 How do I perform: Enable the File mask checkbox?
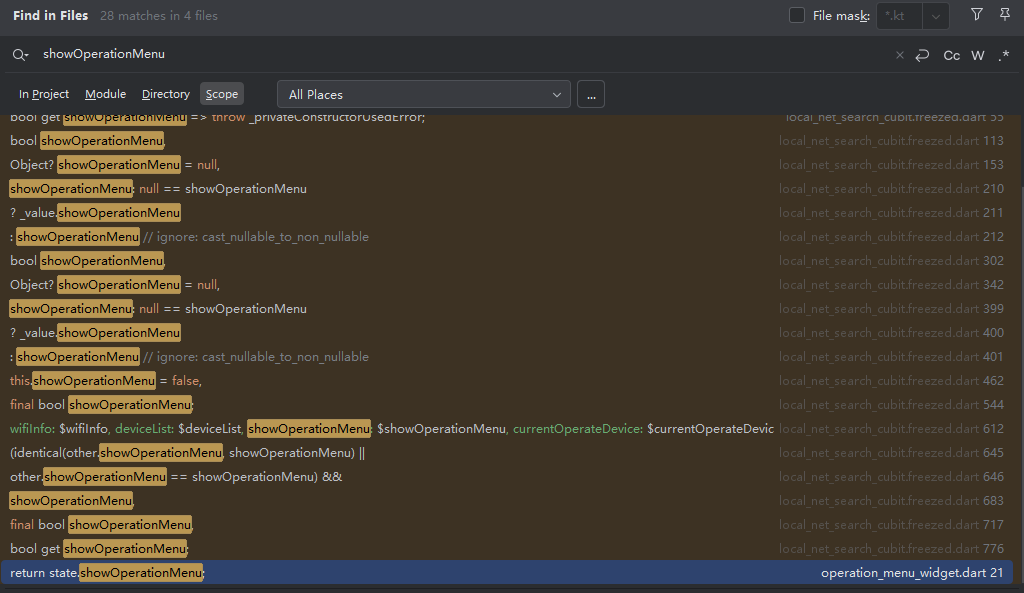797,15
